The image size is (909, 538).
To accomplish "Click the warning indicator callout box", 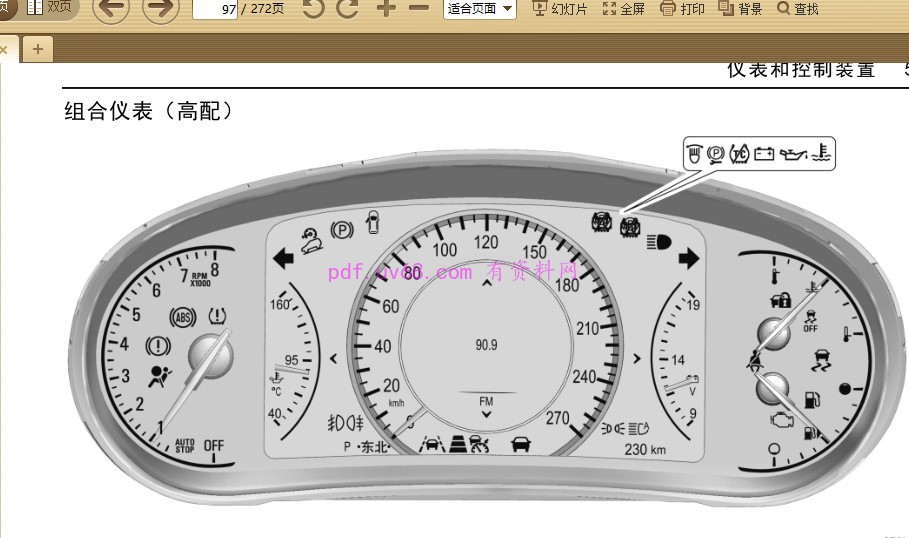I will point(758,153).
